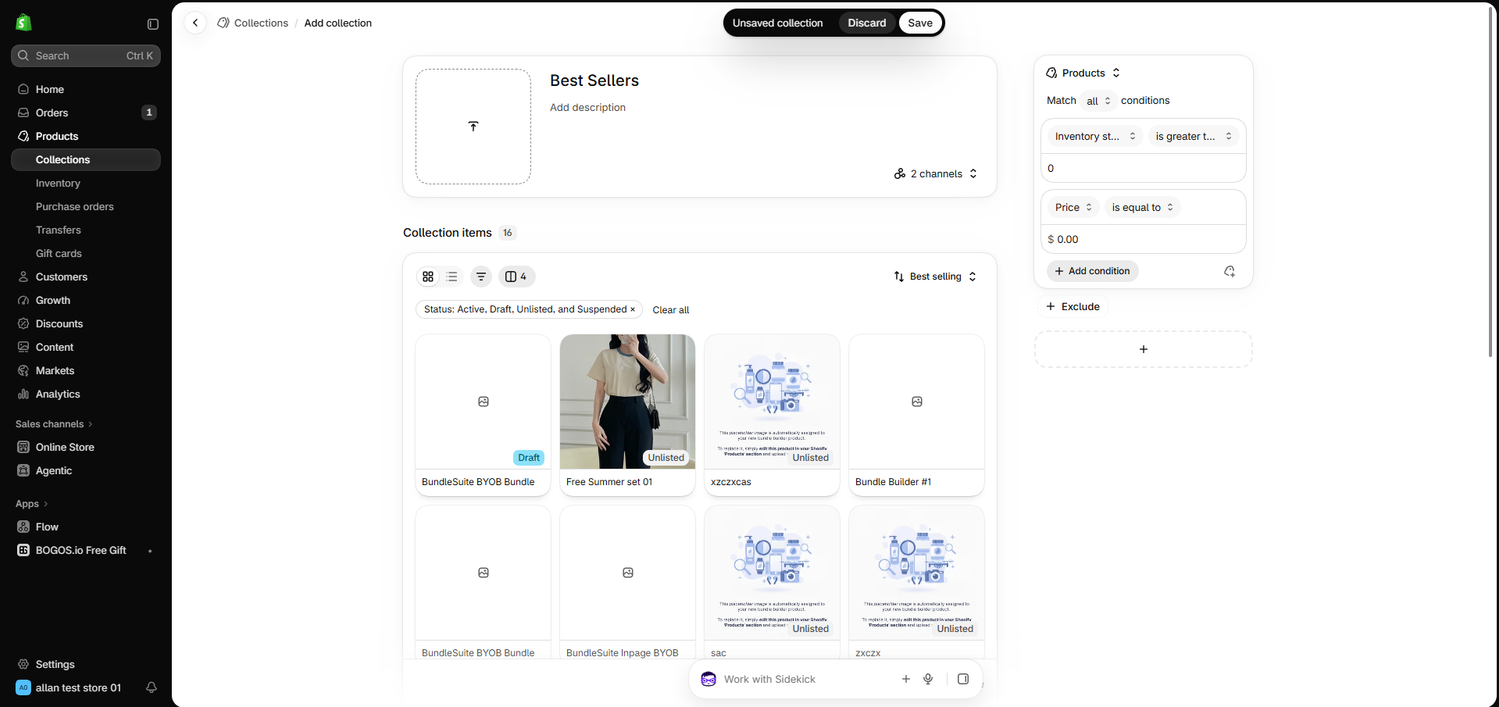Screen dimensions: 1499x707
Task: Click the plus icon in Sidekick bar
Action: pyautogui.click(x=906, y=679)
